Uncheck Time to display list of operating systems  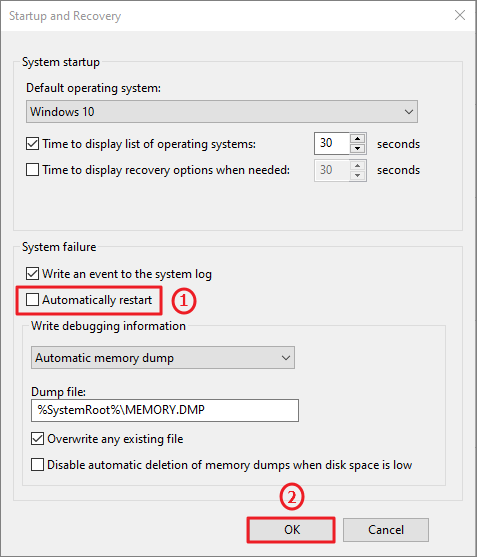32,144
